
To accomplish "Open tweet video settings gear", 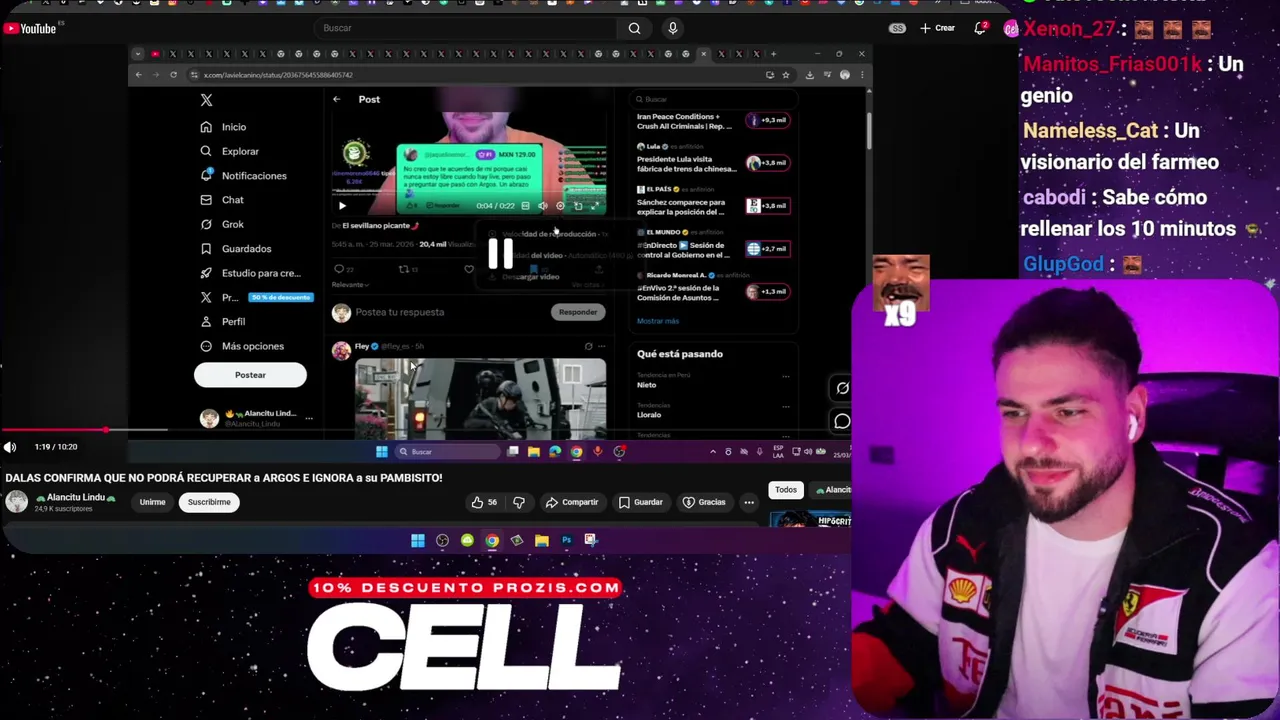I will tap(560, 206).
